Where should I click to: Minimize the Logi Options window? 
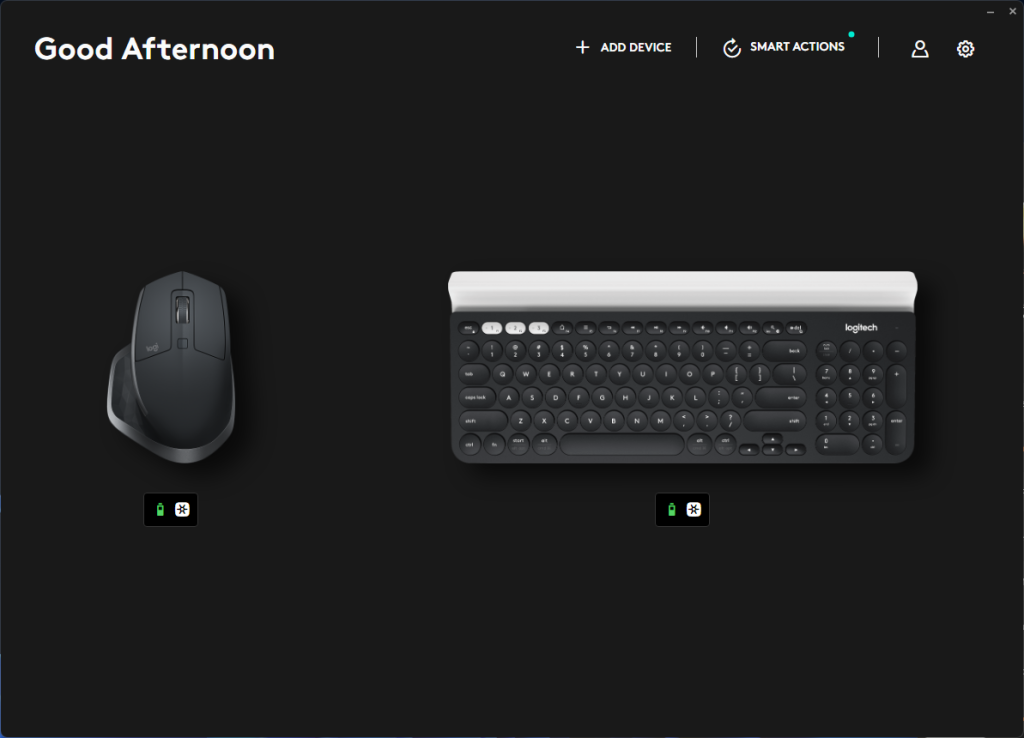click(990, 12)
